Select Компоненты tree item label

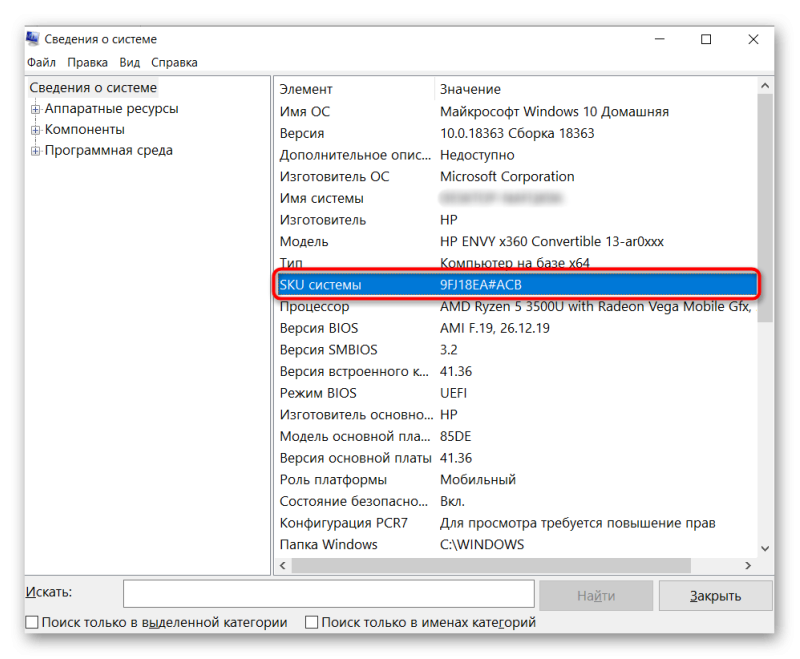click(85, 130)
